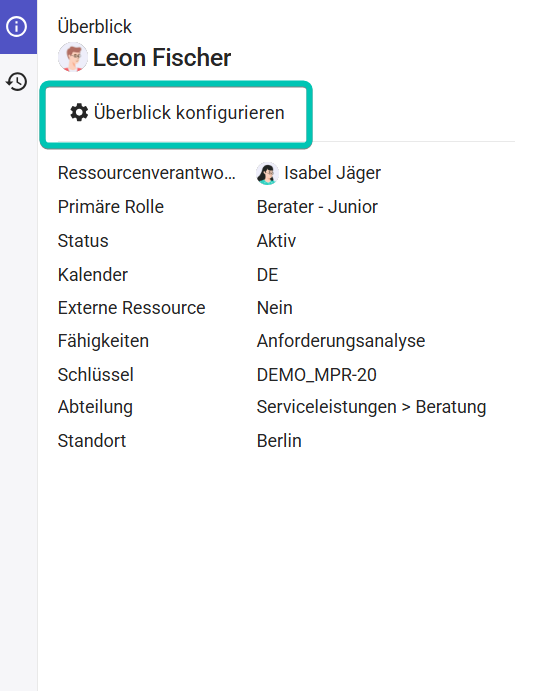Click the Externe Ressource label

point(131,308)
